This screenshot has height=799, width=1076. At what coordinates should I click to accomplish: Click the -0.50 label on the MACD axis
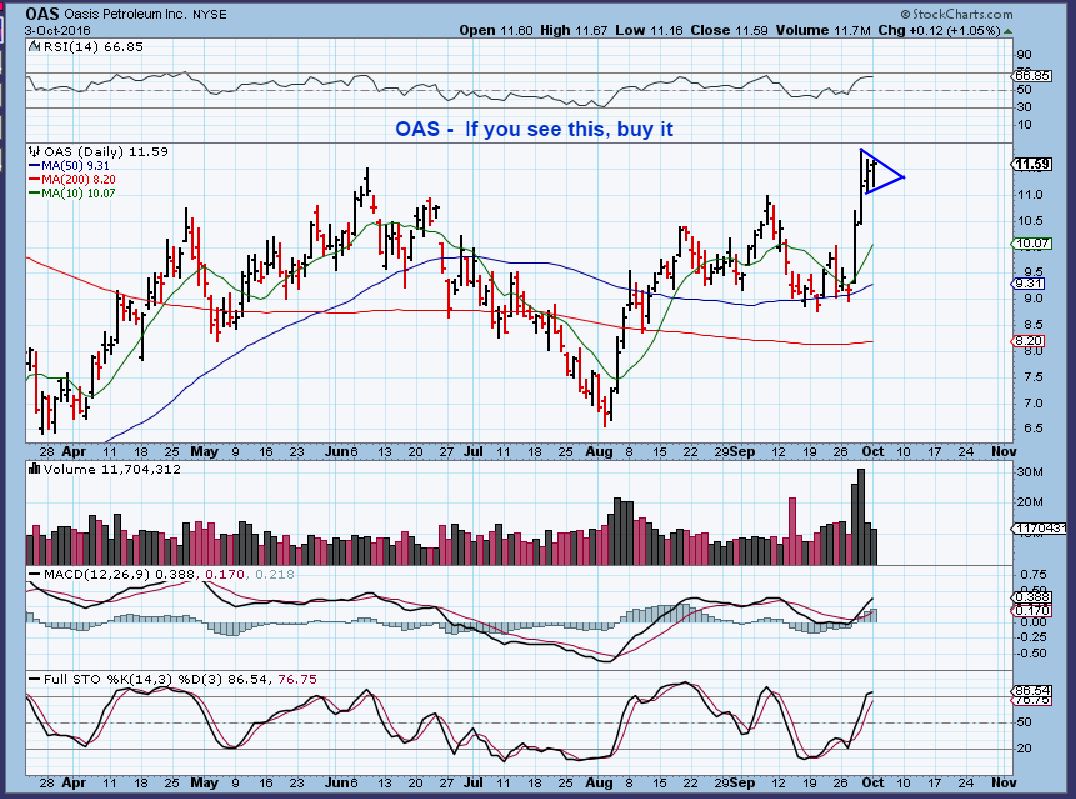[x=1031, y=653]
